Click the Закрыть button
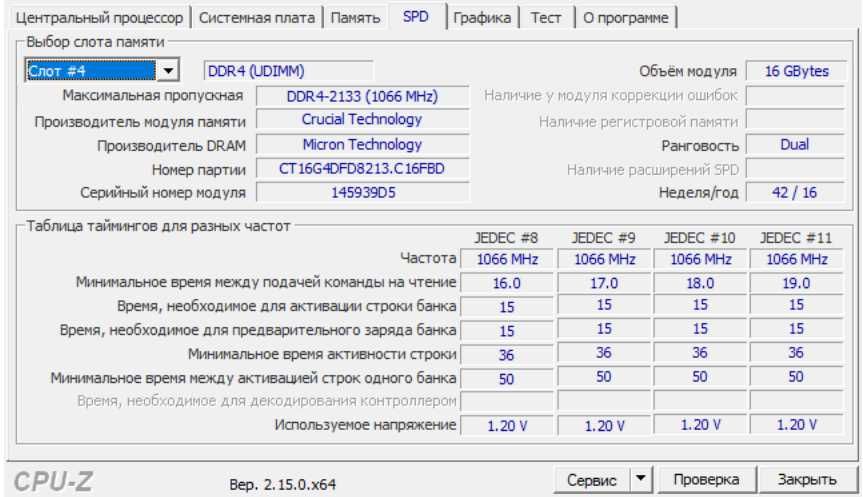The height and width of the screenshot is (497, 863). tap(807, 480)
